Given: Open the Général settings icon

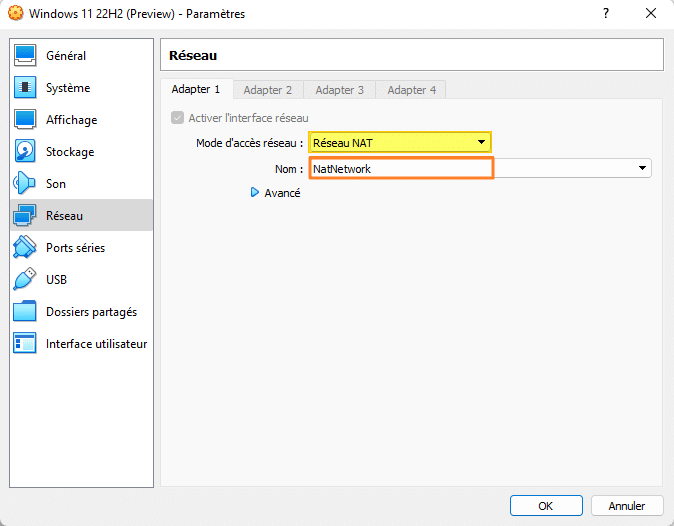Looking at the screenshot, I should (x=25, y=56).
